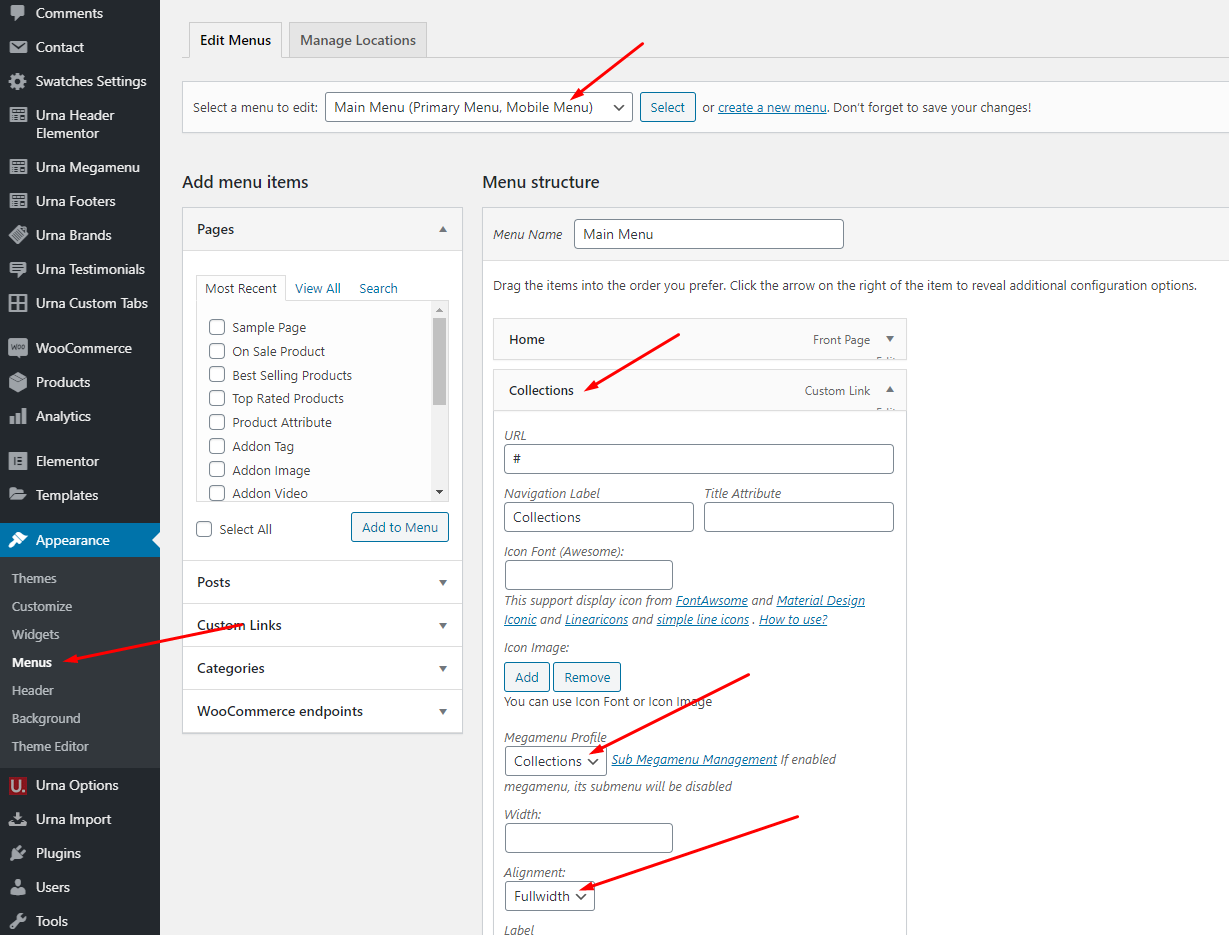1229x935 pixels.
Task: Open the Megamenu Profile dropdown
Action: click(x=556, y=761)
